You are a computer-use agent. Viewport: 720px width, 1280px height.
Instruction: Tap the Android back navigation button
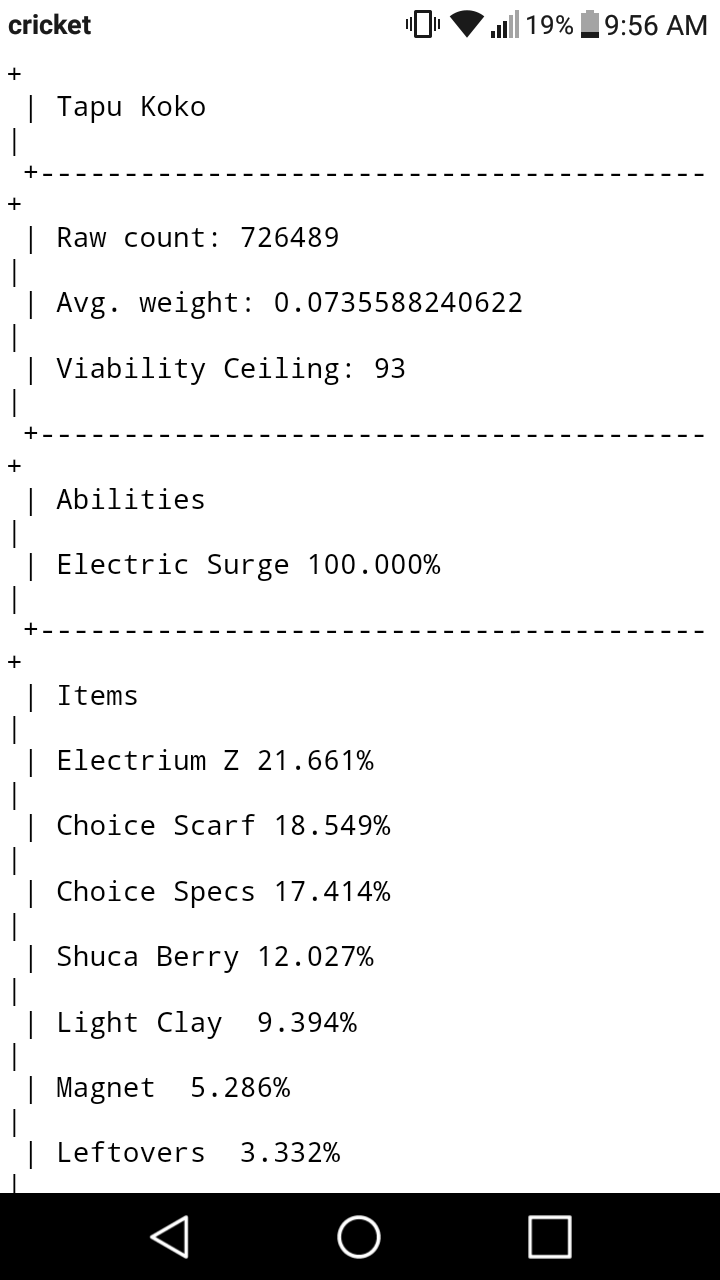(170, 1236)
